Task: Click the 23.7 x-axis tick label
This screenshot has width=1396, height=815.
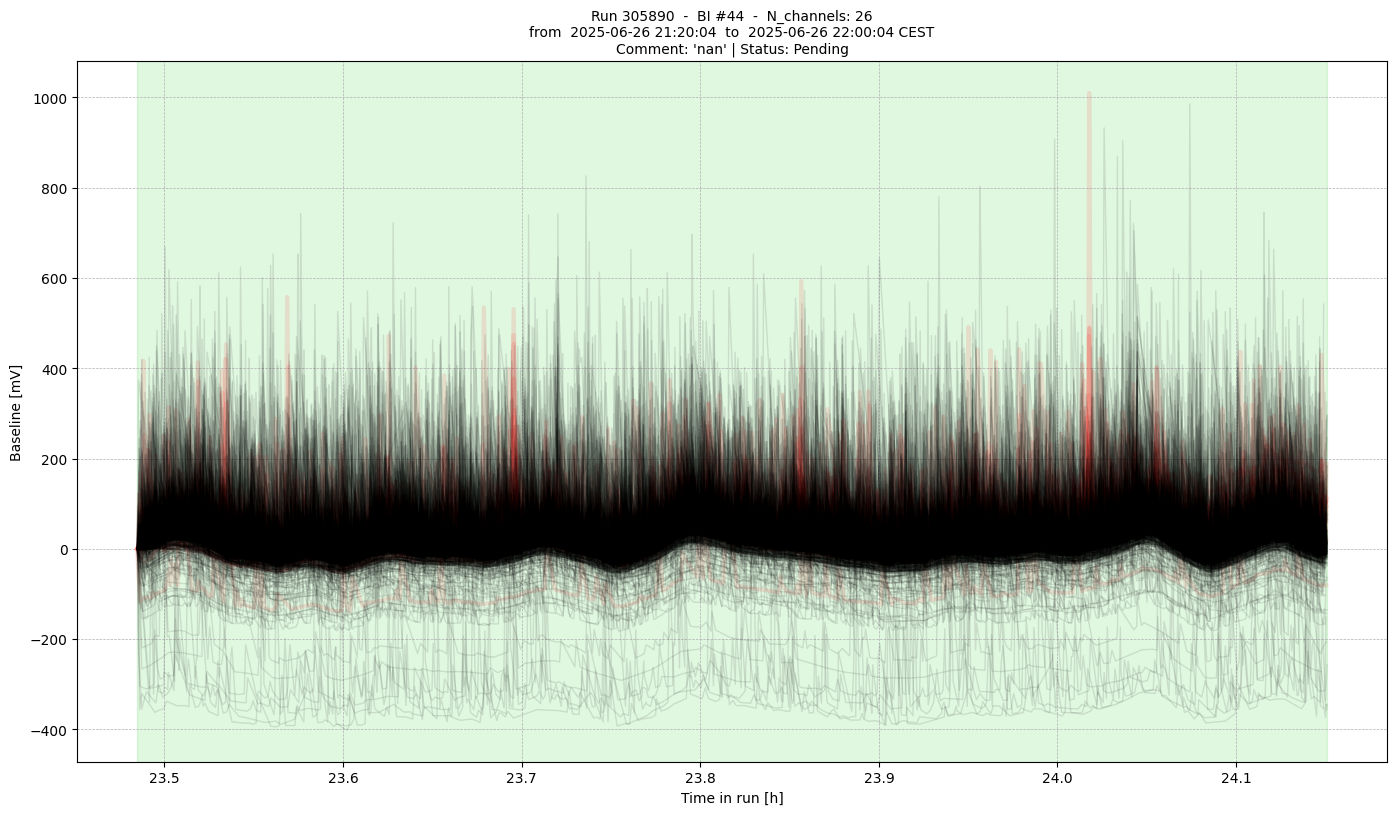Action: tap(521, 778)
